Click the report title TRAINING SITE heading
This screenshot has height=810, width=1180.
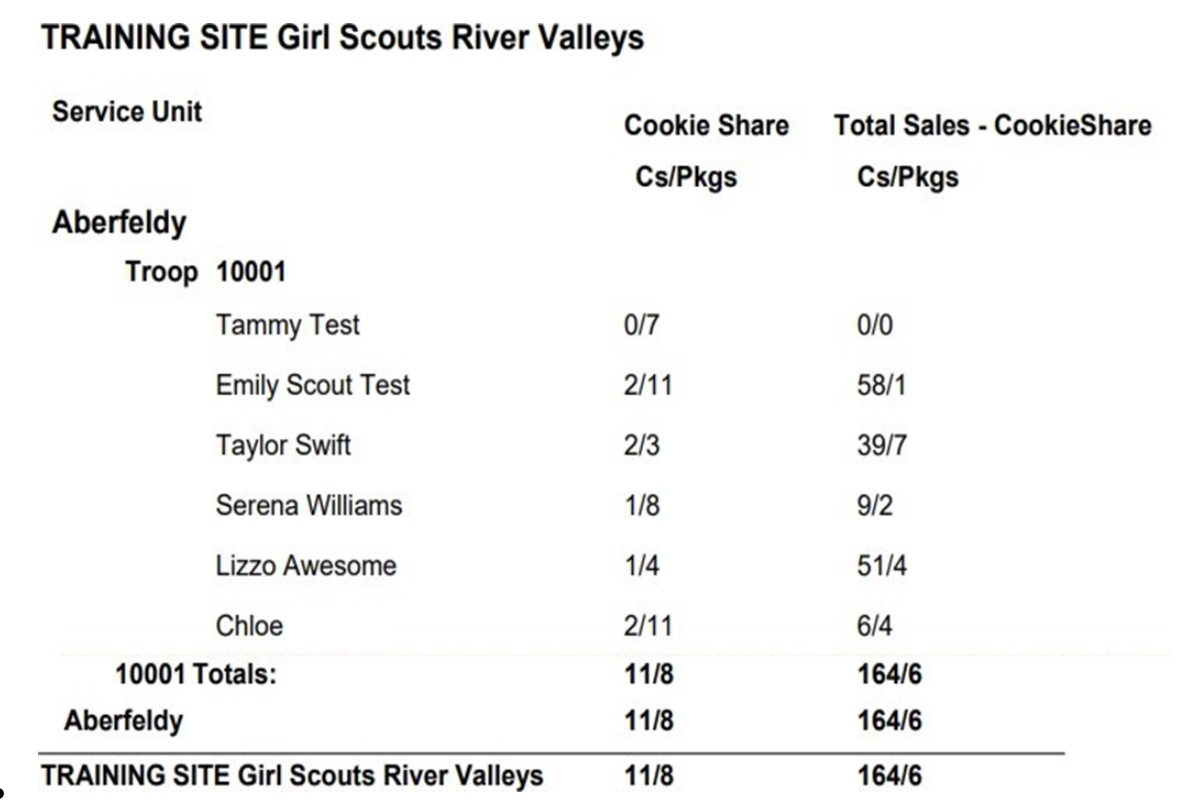coord(342,37)
